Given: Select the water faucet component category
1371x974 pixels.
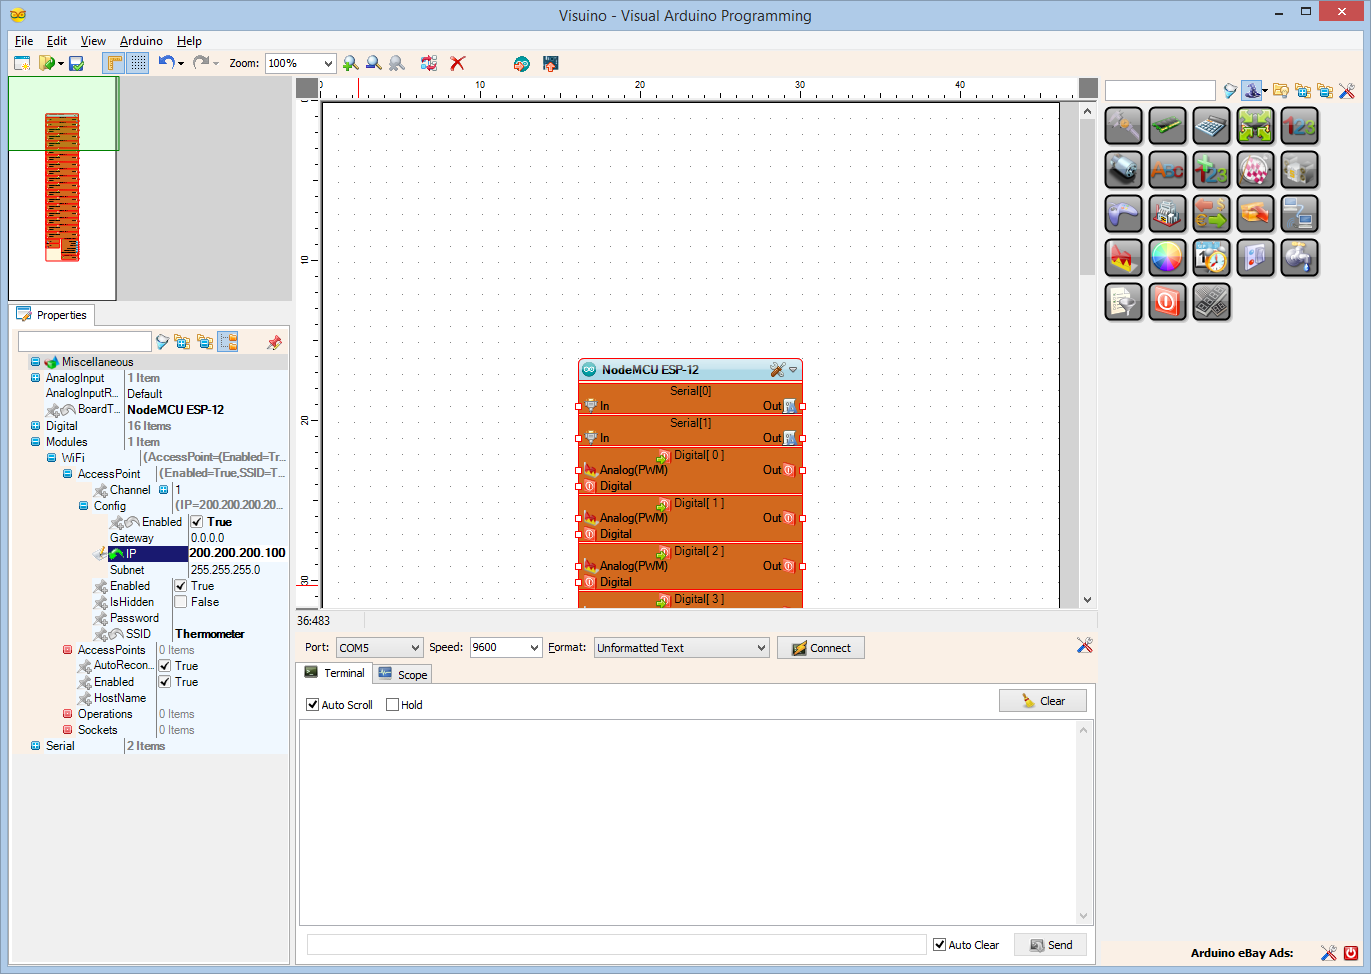Looking at the screenshot, I should coord(1300,258).
